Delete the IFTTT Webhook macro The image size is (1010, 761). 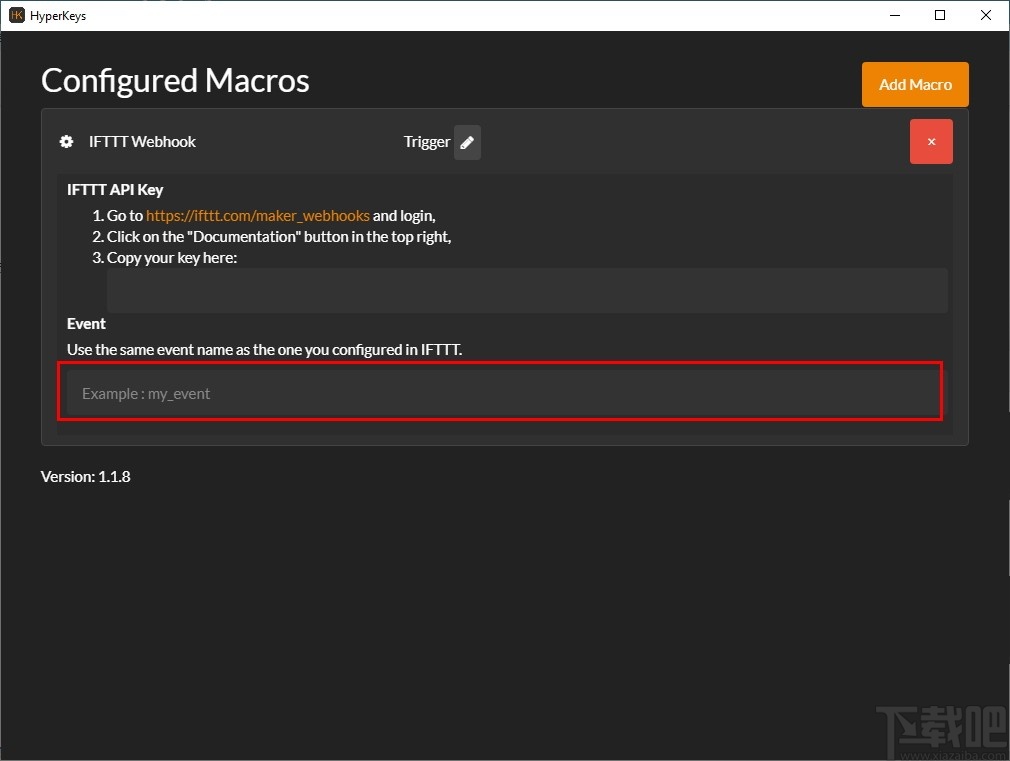[931, 142]
